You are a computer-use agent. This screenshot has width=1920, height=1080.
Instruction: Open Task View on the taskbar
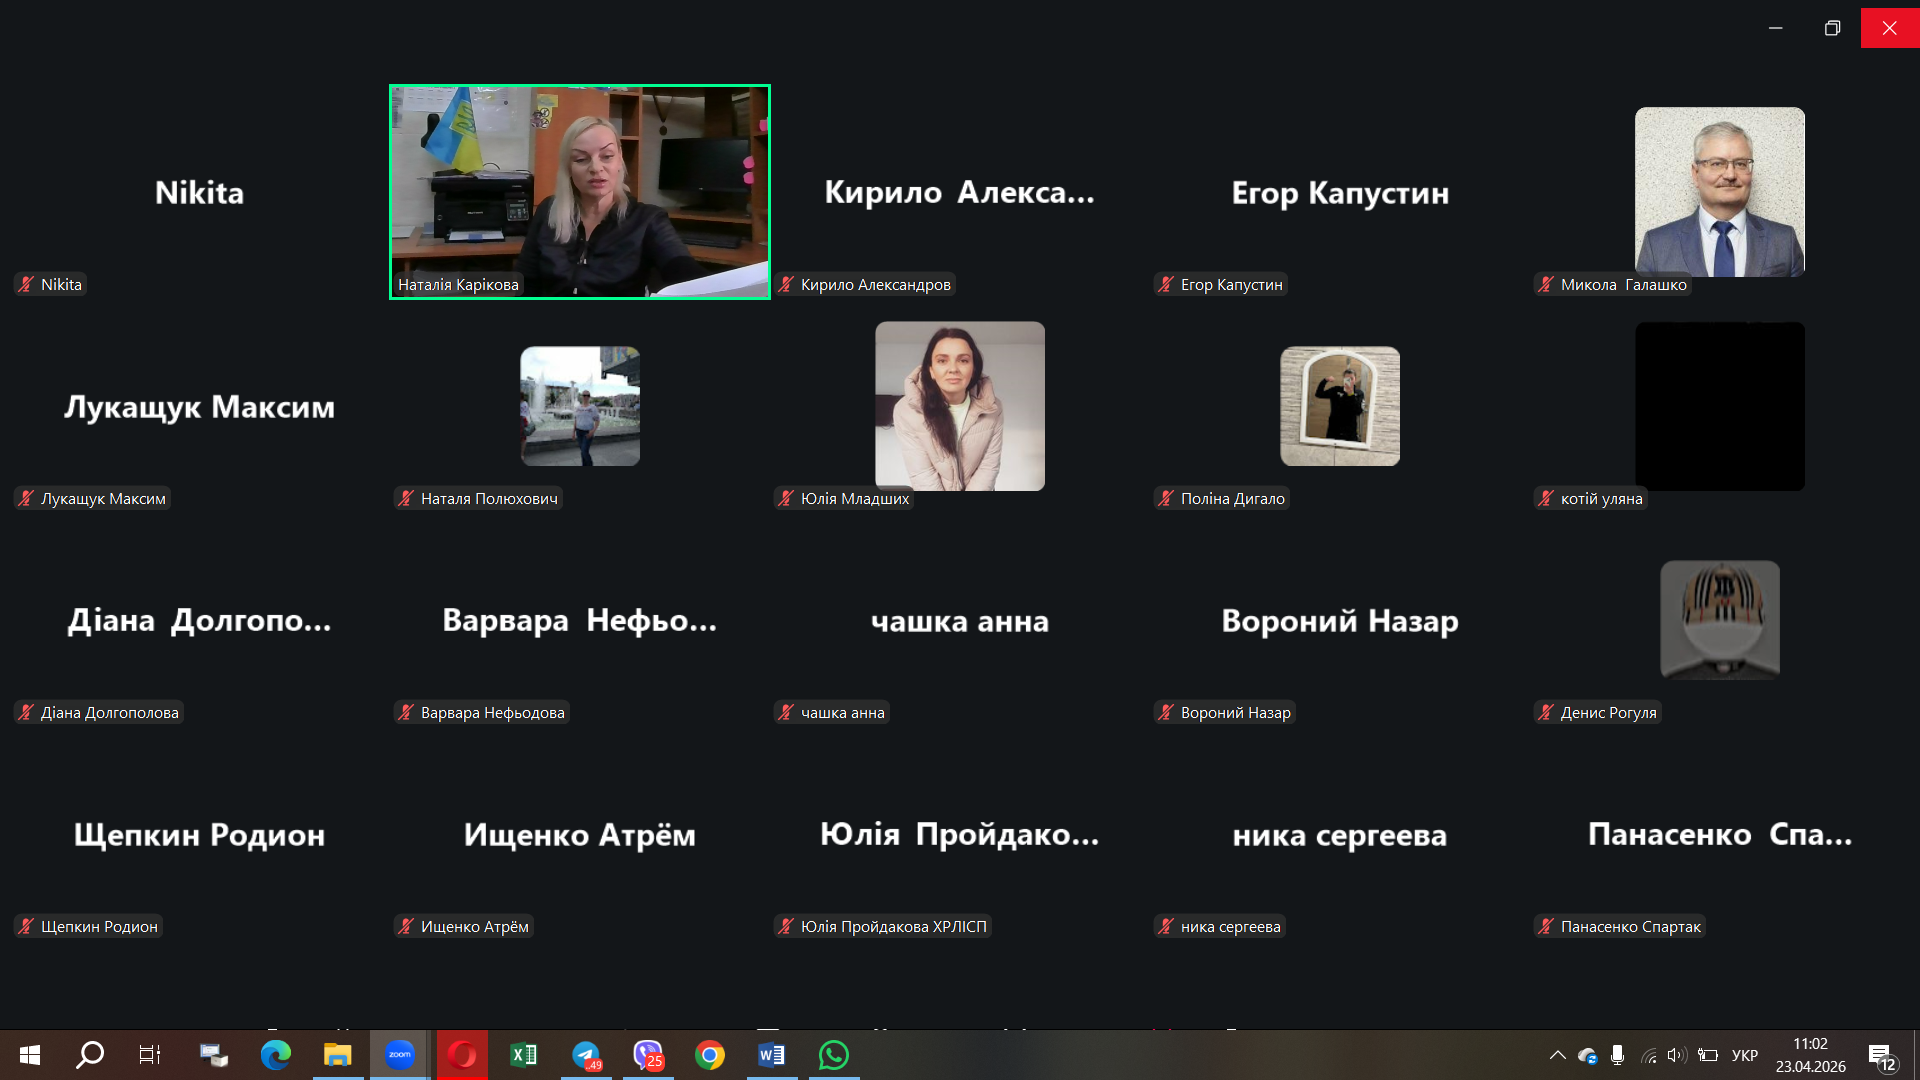(x=150, y=1055)
